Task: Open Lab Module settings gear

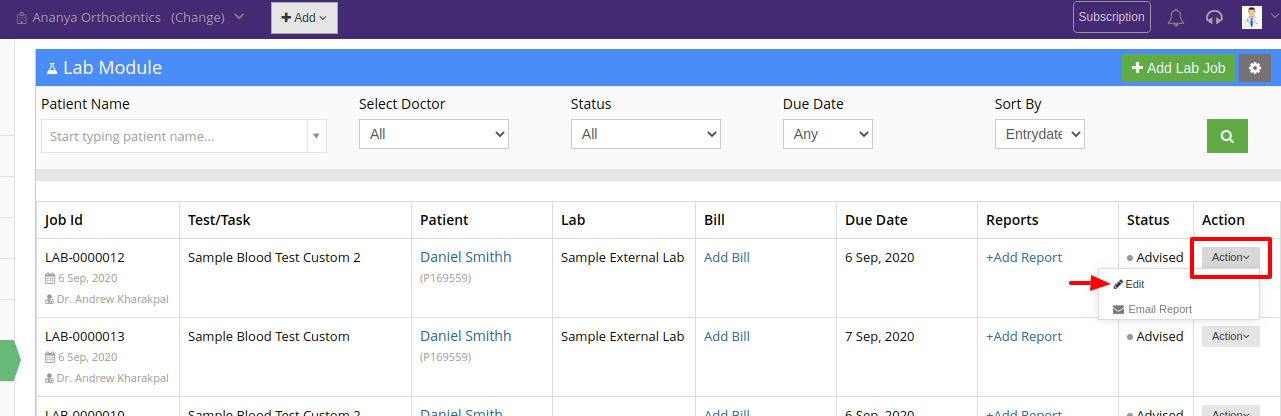Action: pos(1255,68)
